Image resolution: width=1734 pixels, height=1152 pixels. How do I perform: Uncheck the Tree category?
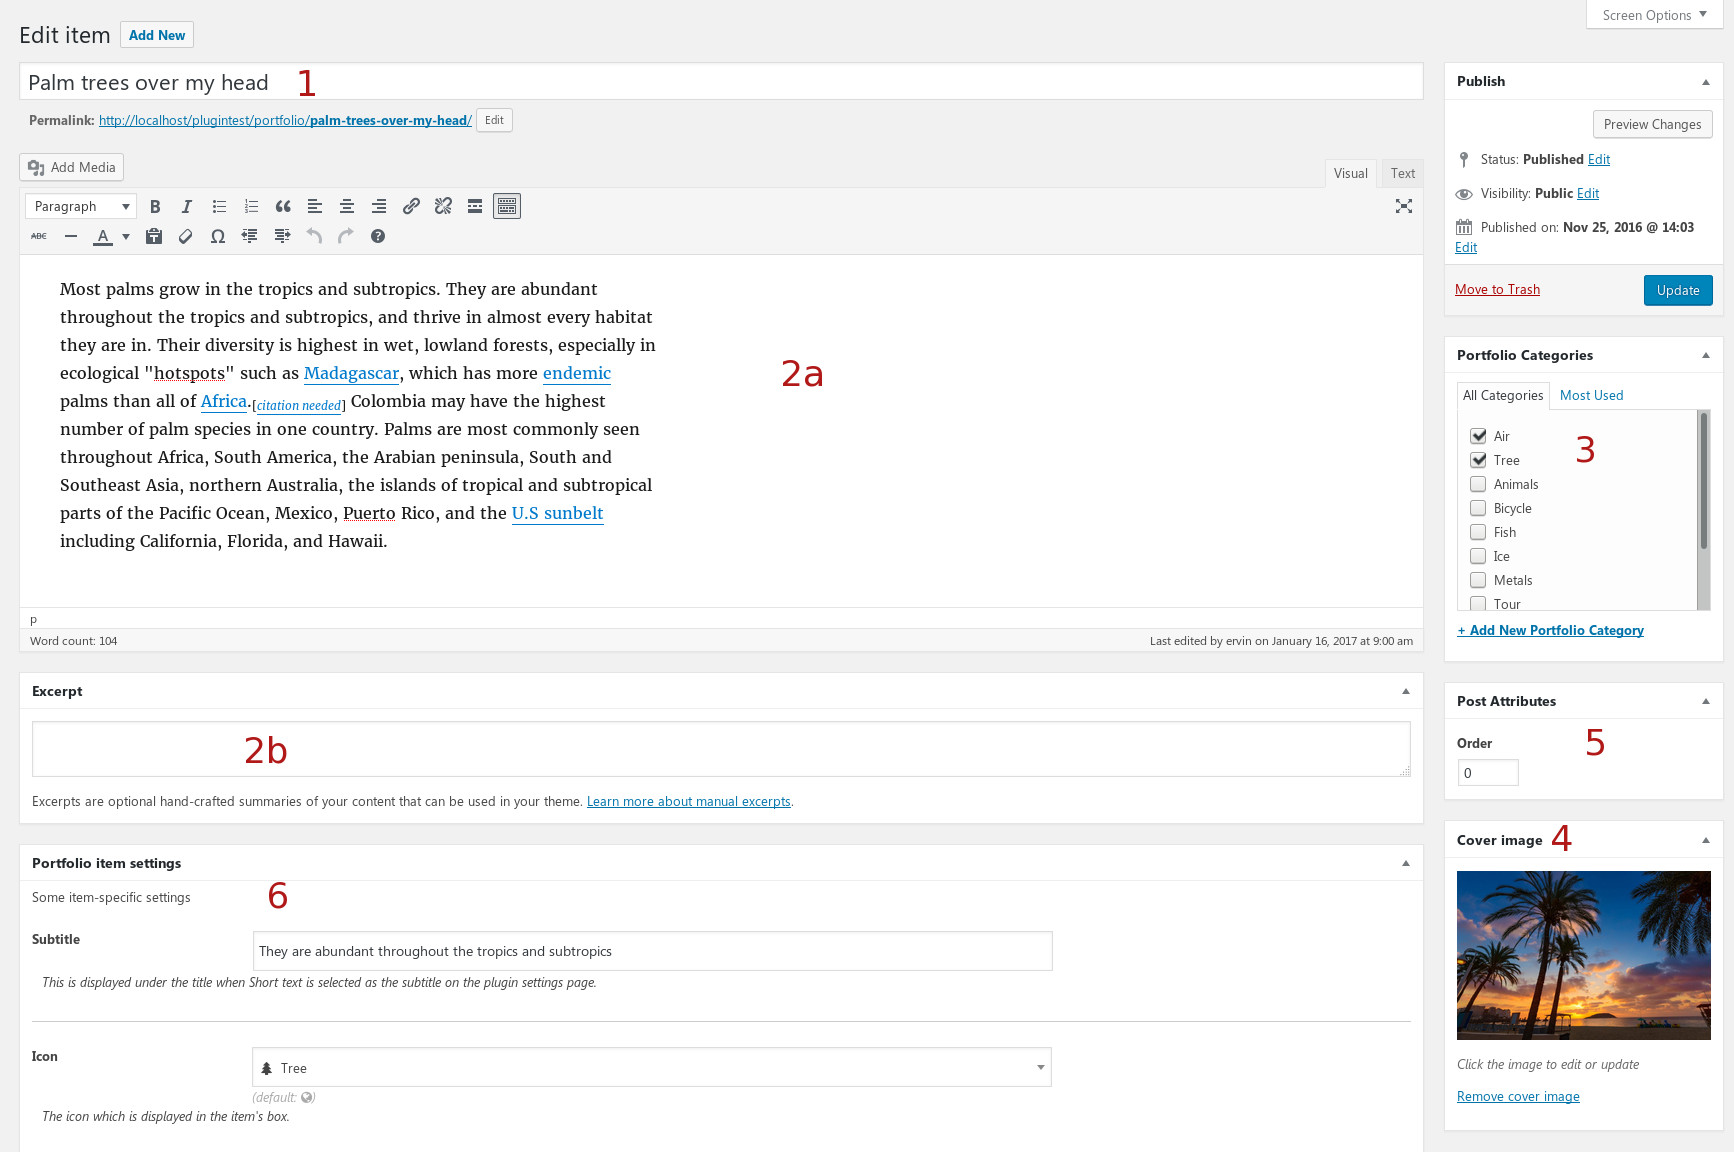click(1478, 460)
